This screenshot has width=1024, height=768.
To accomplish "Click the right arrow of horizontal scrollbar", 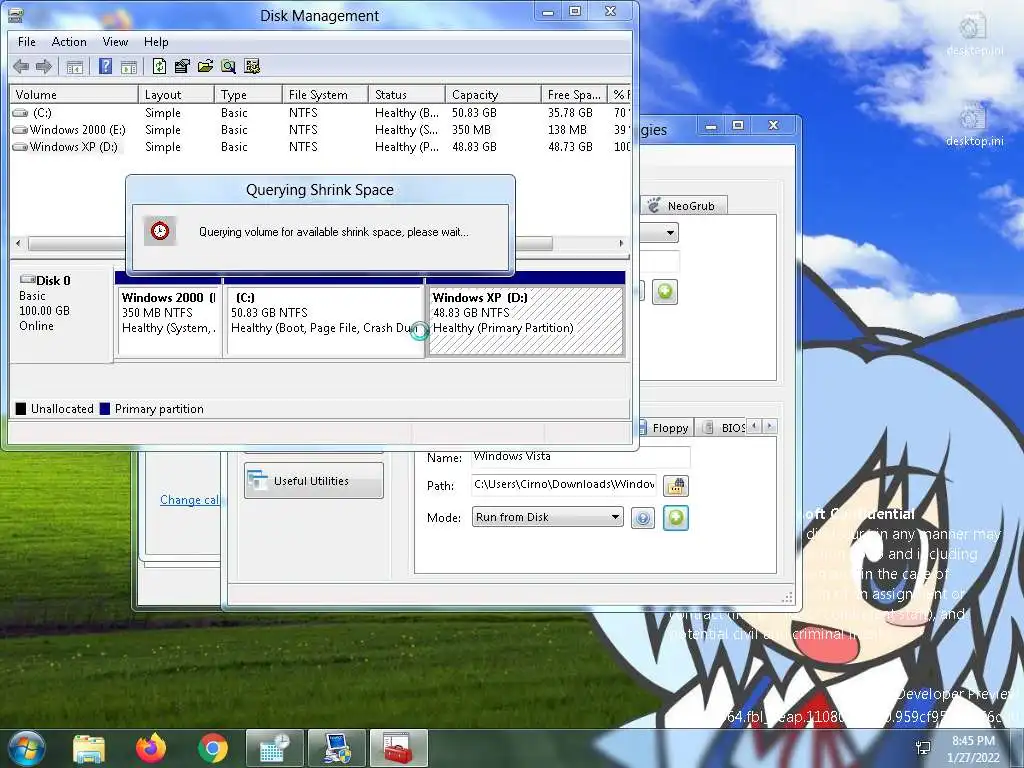I will coord(621,244).
